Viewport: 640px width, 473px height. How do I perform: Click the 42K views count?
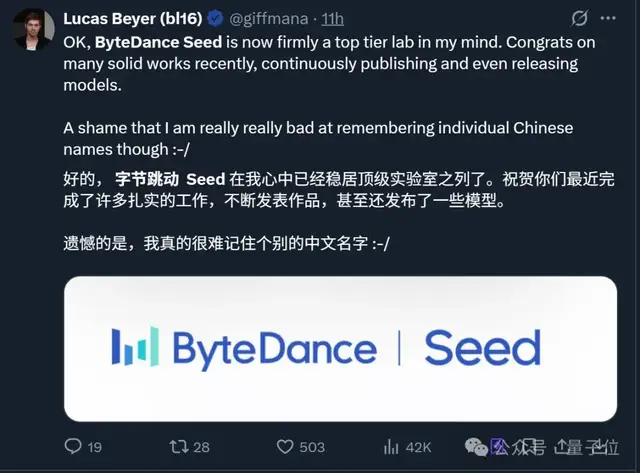point(418,446)
